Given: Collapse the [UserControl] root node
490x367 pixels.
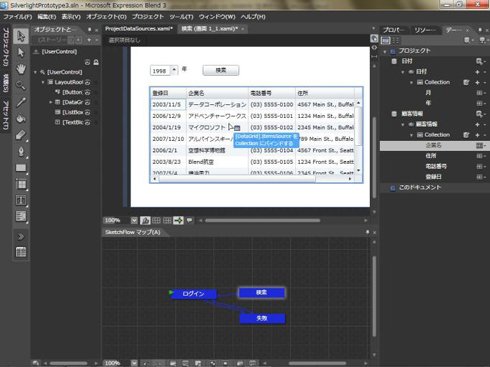Looking at the screenshot, I should pyautogui.click(x=35, y=72).
